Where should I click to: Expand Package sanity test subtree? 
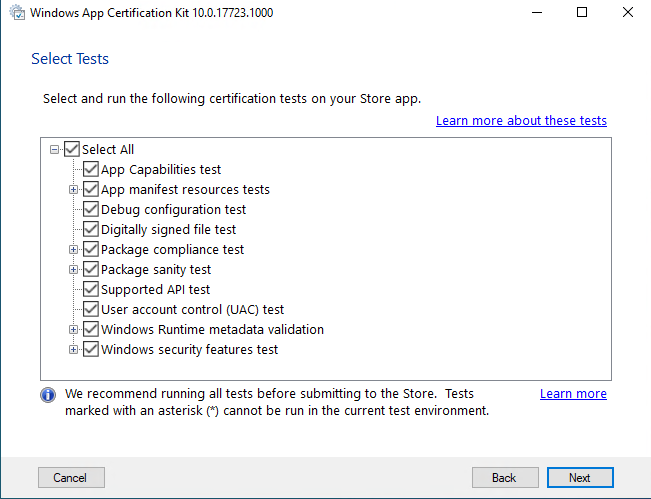tap(73, 269)
